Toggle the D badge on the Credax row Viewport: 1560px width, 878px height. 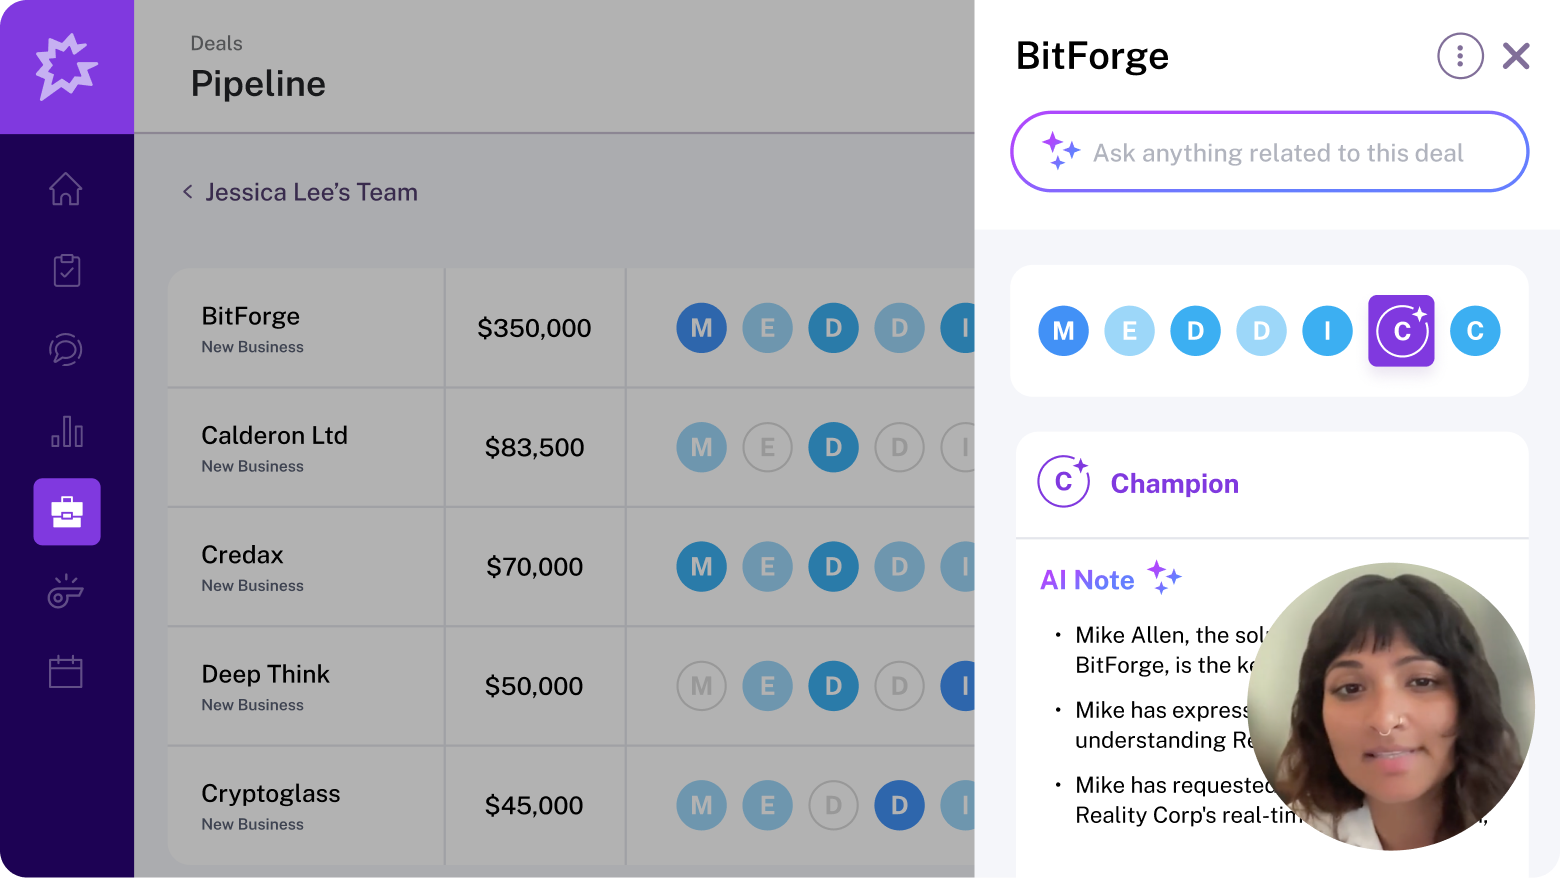[x=833, y=567]
